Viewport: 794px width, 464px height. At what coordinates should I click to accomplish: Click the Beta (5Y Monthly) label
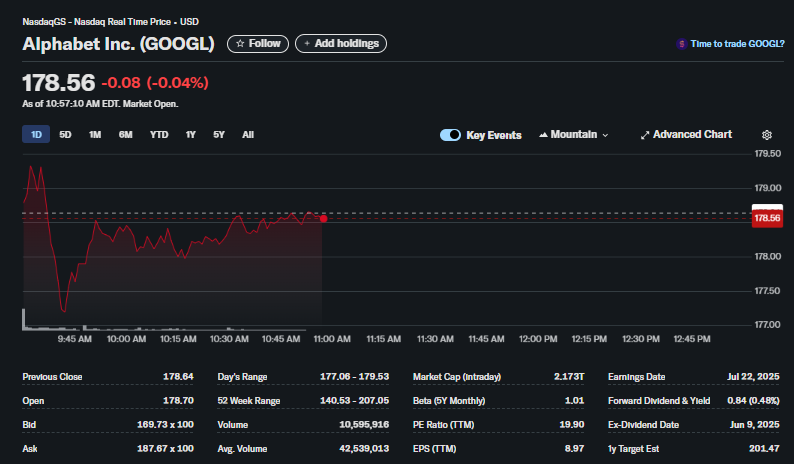point(449,401)
